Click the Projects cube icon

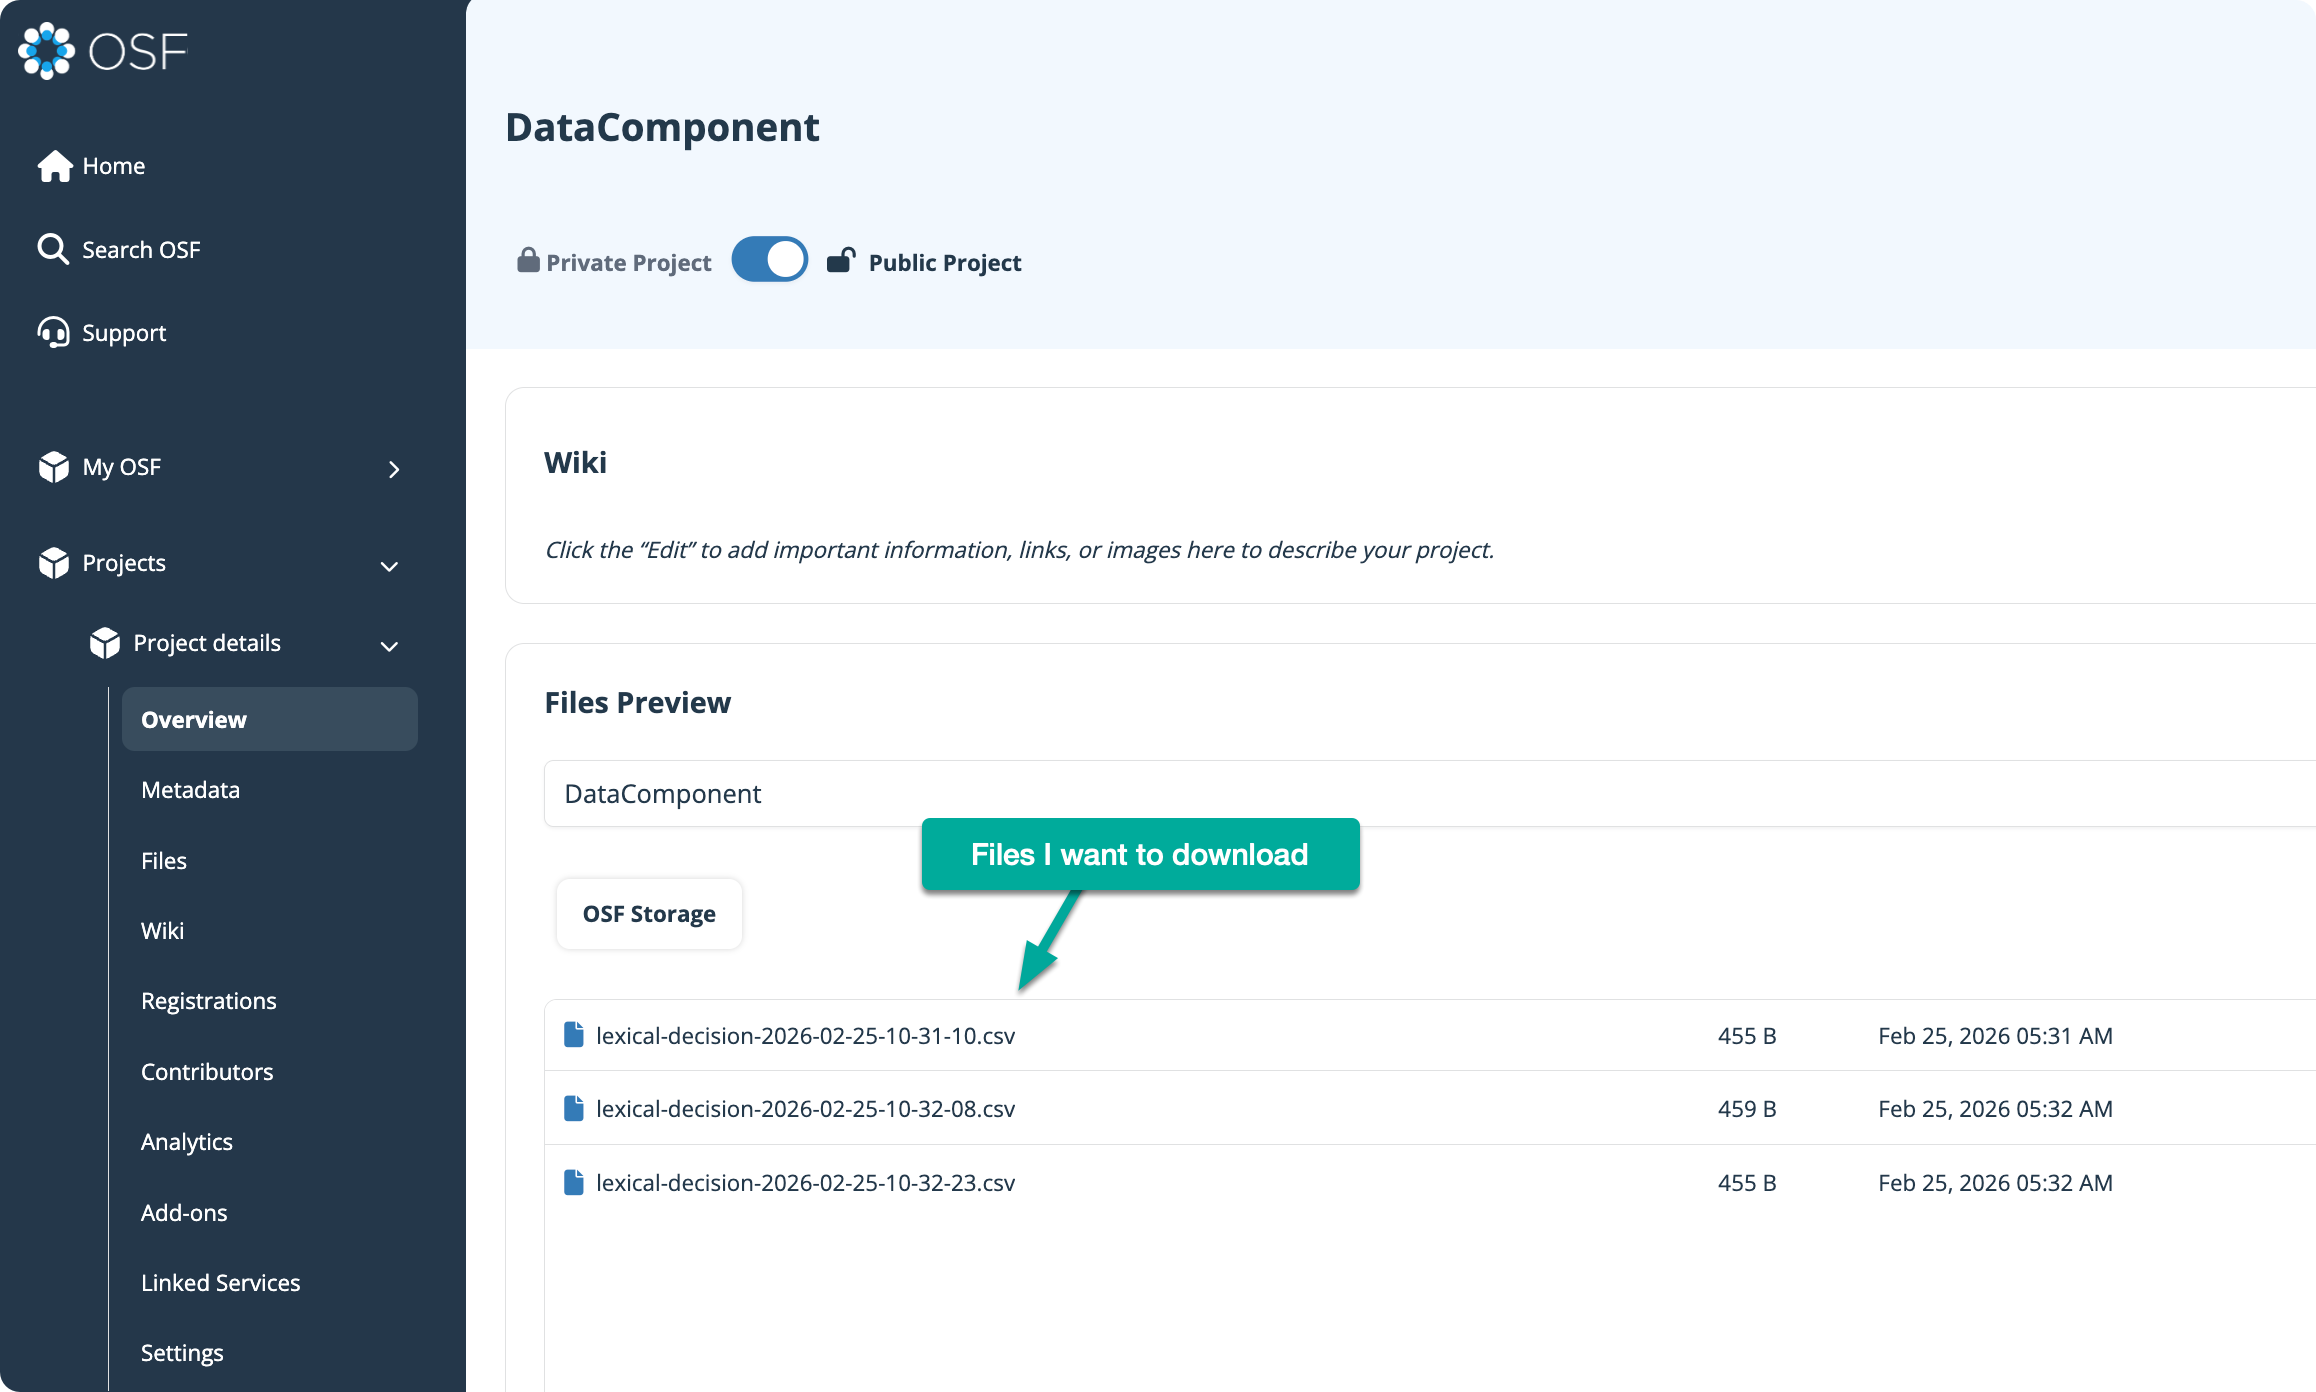point(55,562)
